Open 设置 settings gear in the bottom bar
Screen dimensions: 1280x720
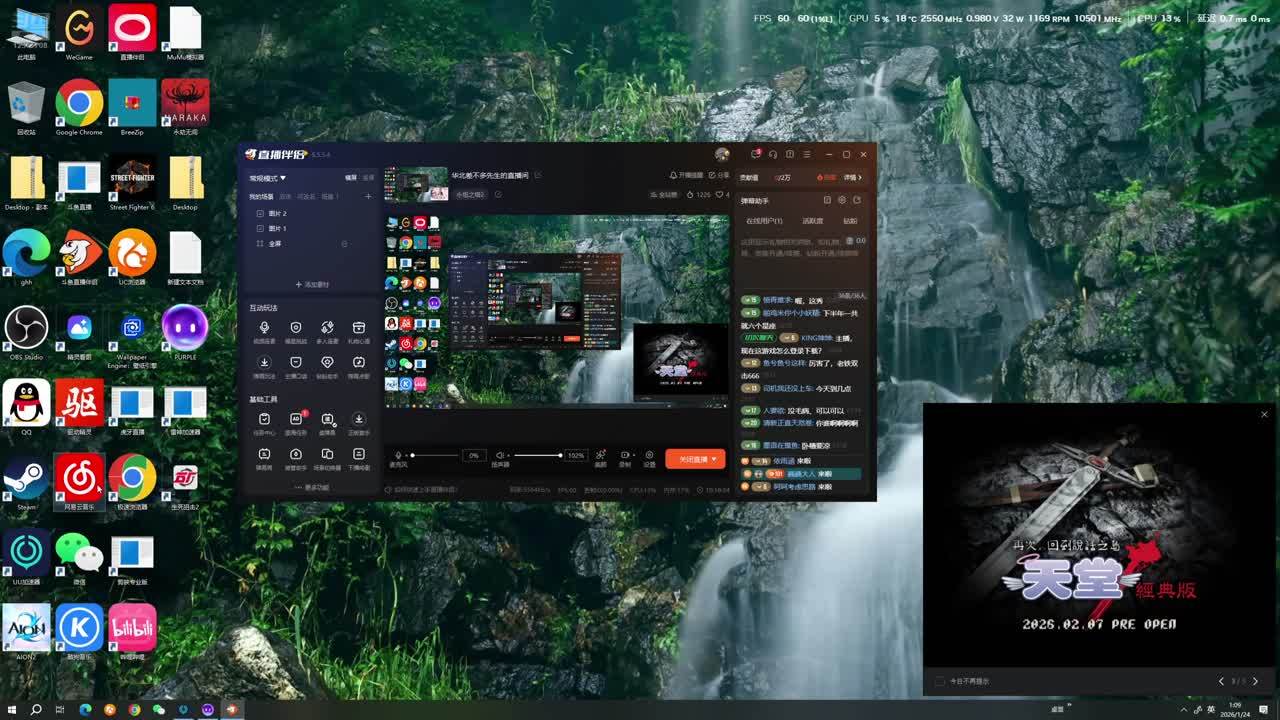click(649, 455)
